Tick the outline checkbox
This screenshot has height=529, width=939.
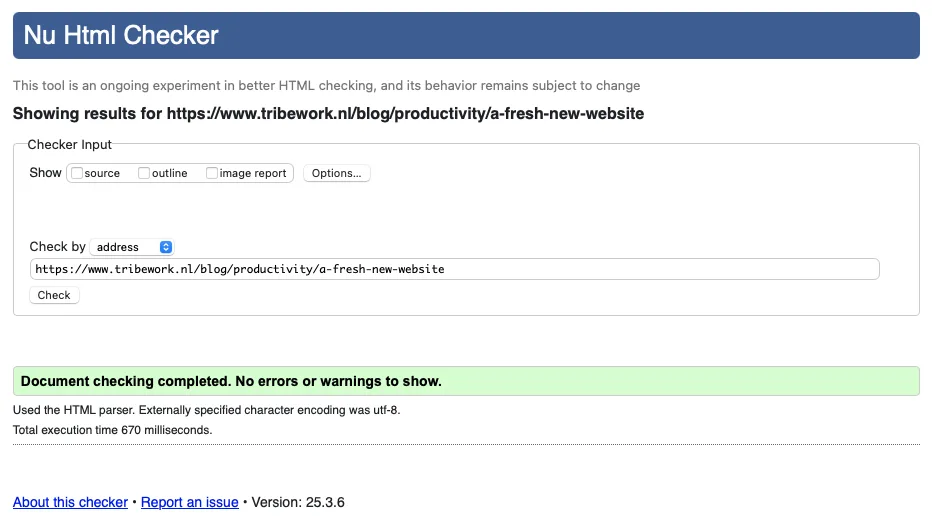(144, 173)
